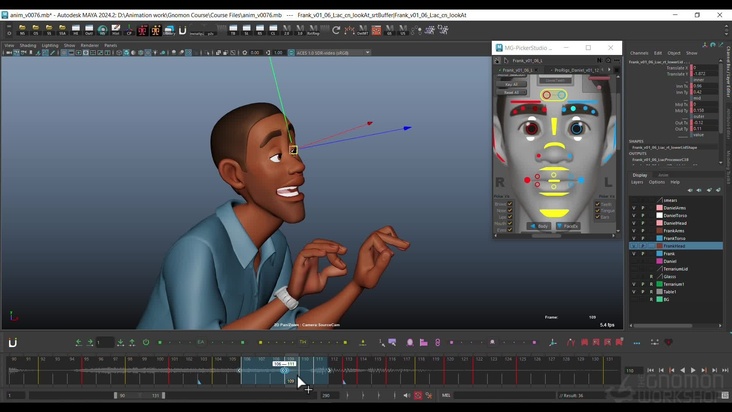Click the FrankArms layer color swatch
Screen dimensions: 732x412
(x=659, y=230)
